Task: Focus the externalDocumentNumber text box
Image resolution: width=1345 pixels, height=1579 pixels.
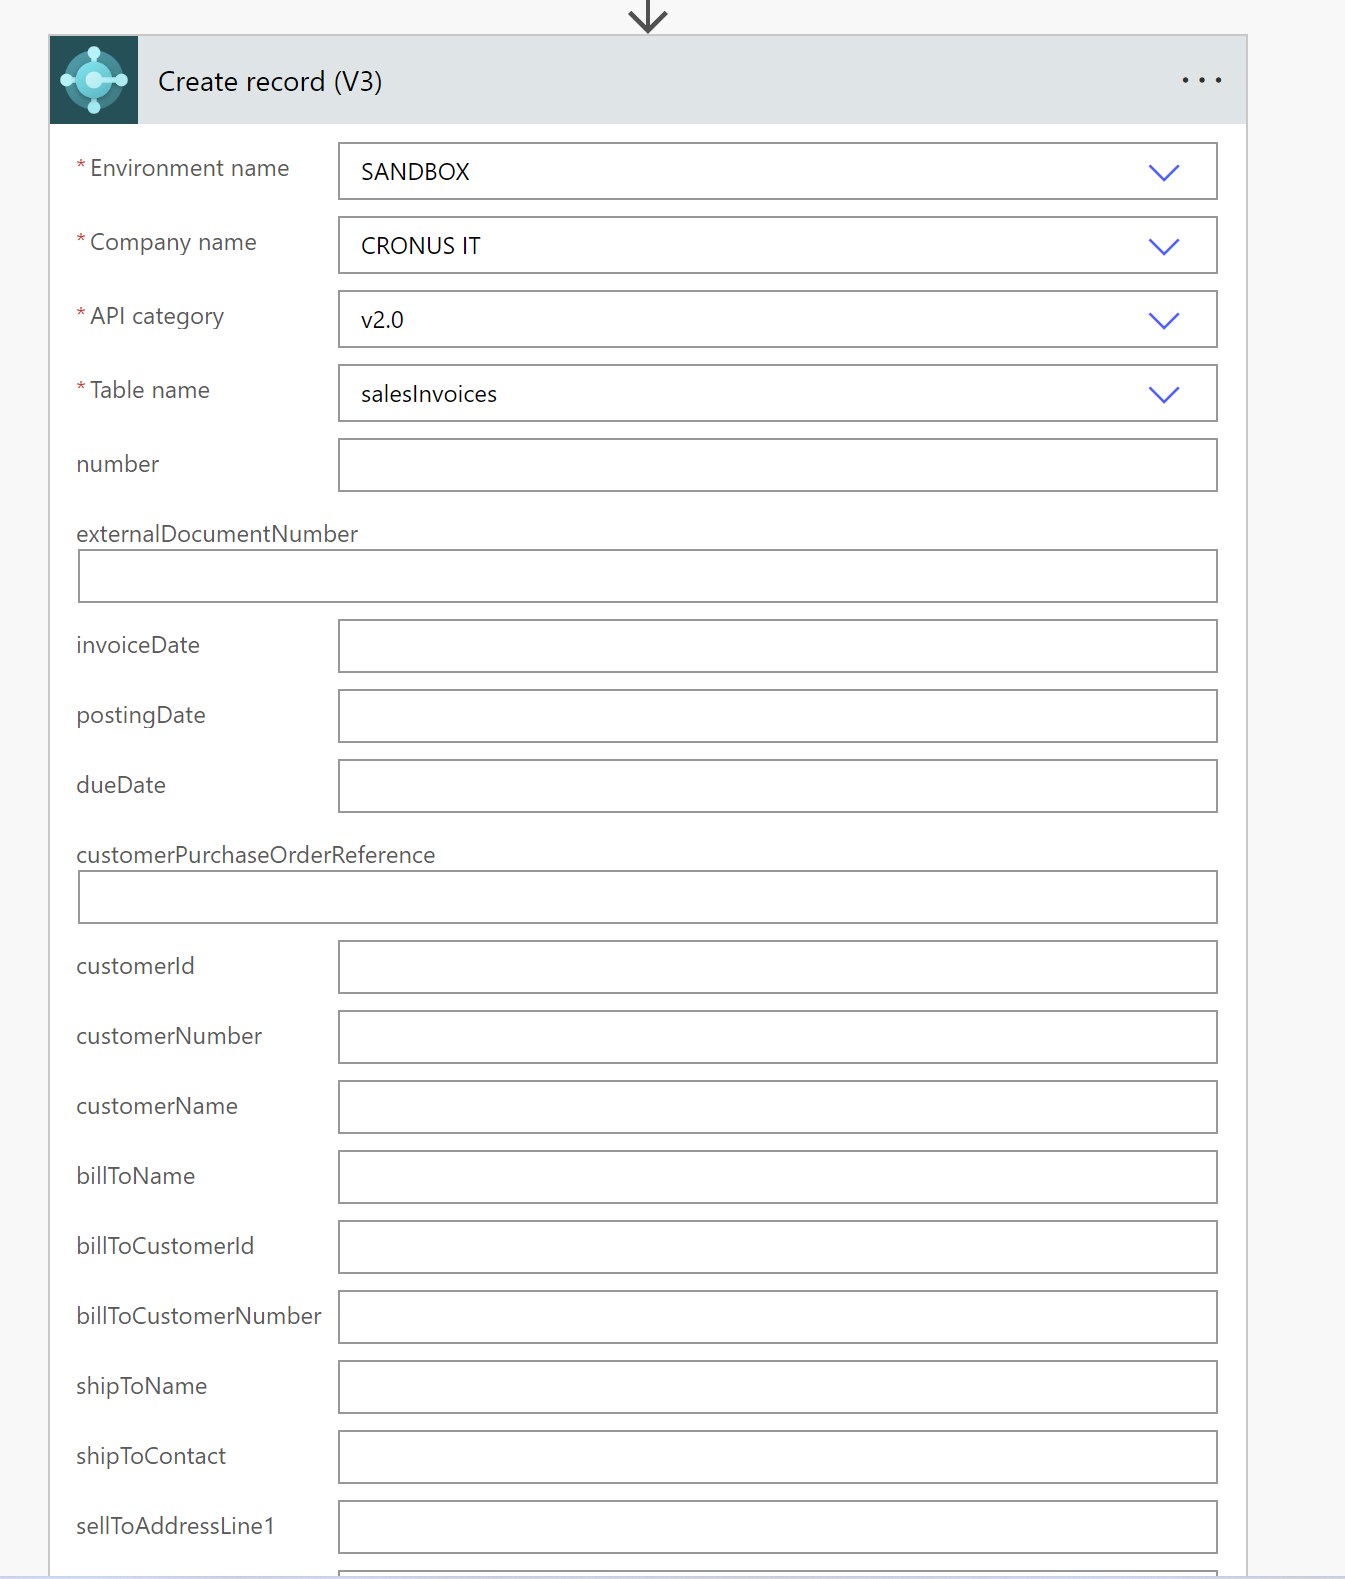Action: coord(647,576)
